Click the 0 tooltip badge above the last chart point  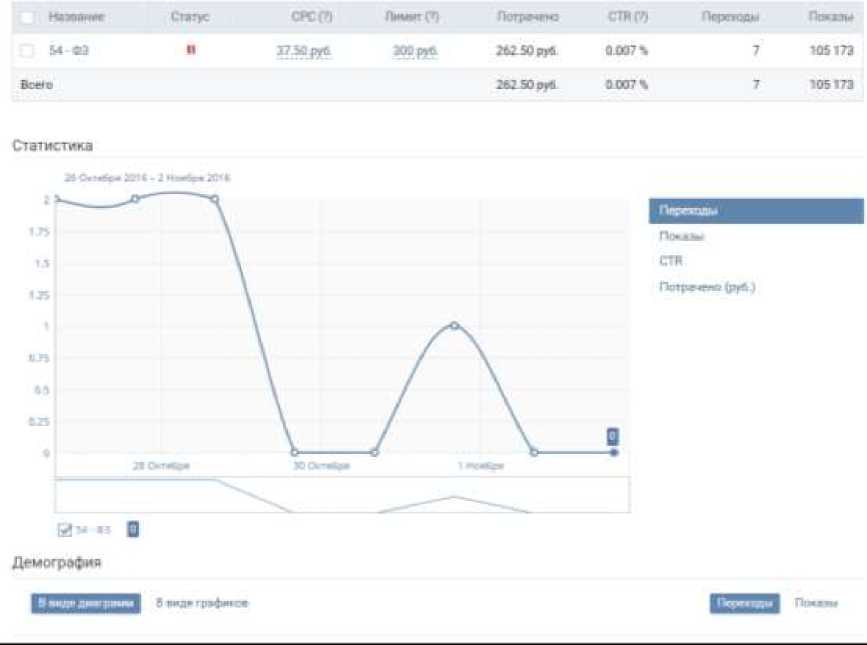point(613,437)
